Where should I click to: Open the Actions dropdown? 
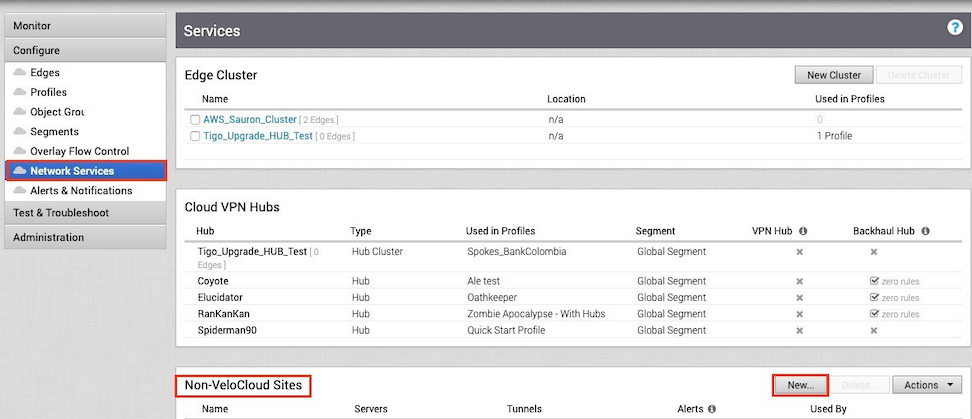927,384
